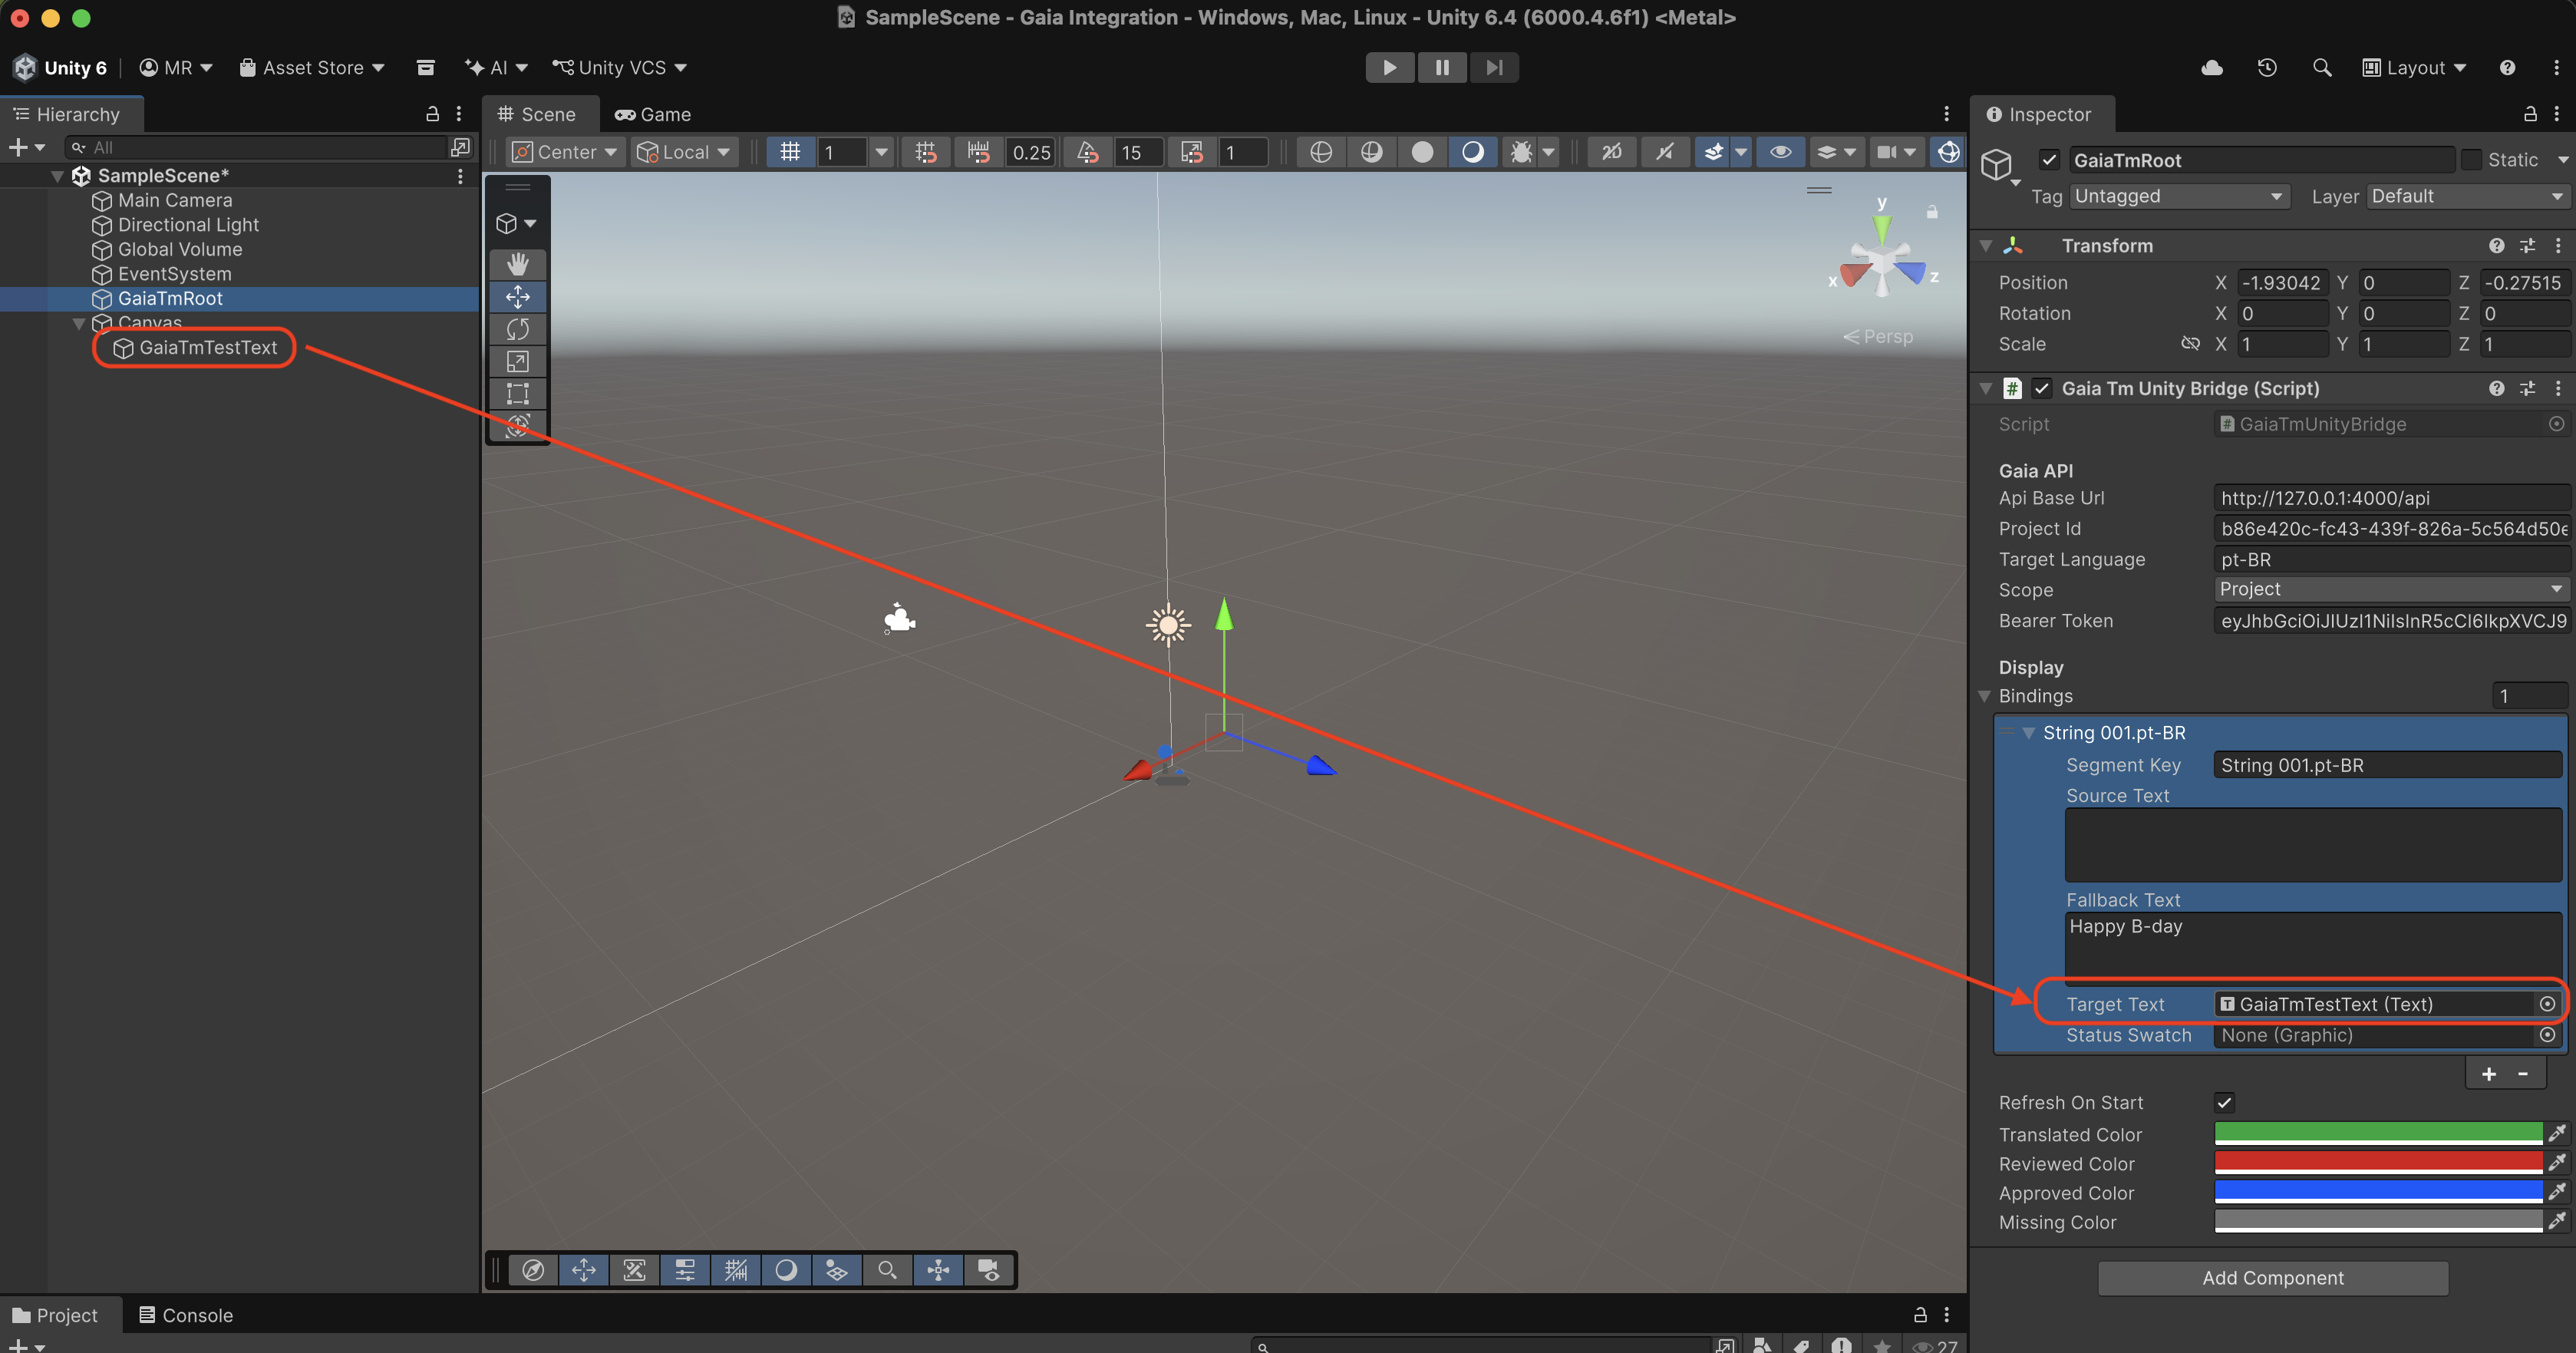Open the Tag Untagged dropdown
Viewport: 2576px width, 1353px height.
(2179, 196)
